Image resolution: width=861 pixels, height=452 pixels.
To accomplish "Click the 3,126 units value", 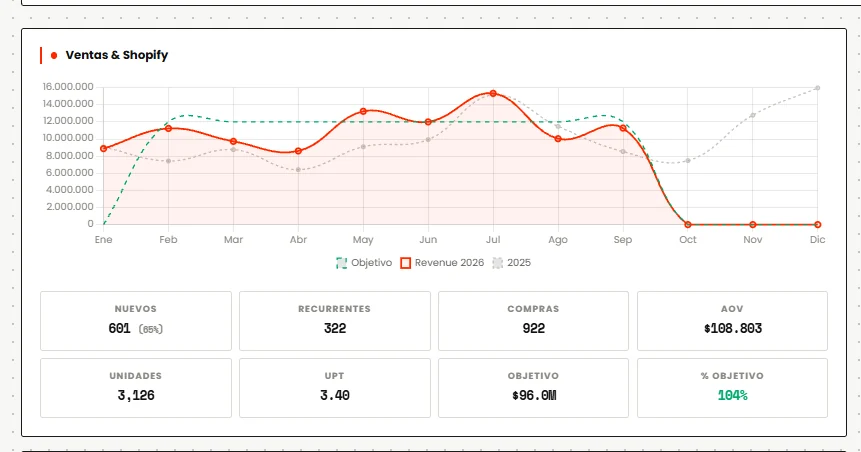I will click(x=136, y=395).
